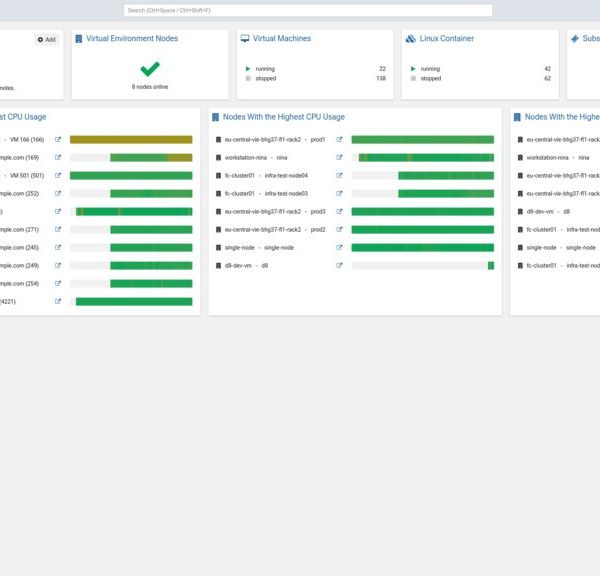Open external link for guest (254)
The image size is (600, 576).
(58, 283)
